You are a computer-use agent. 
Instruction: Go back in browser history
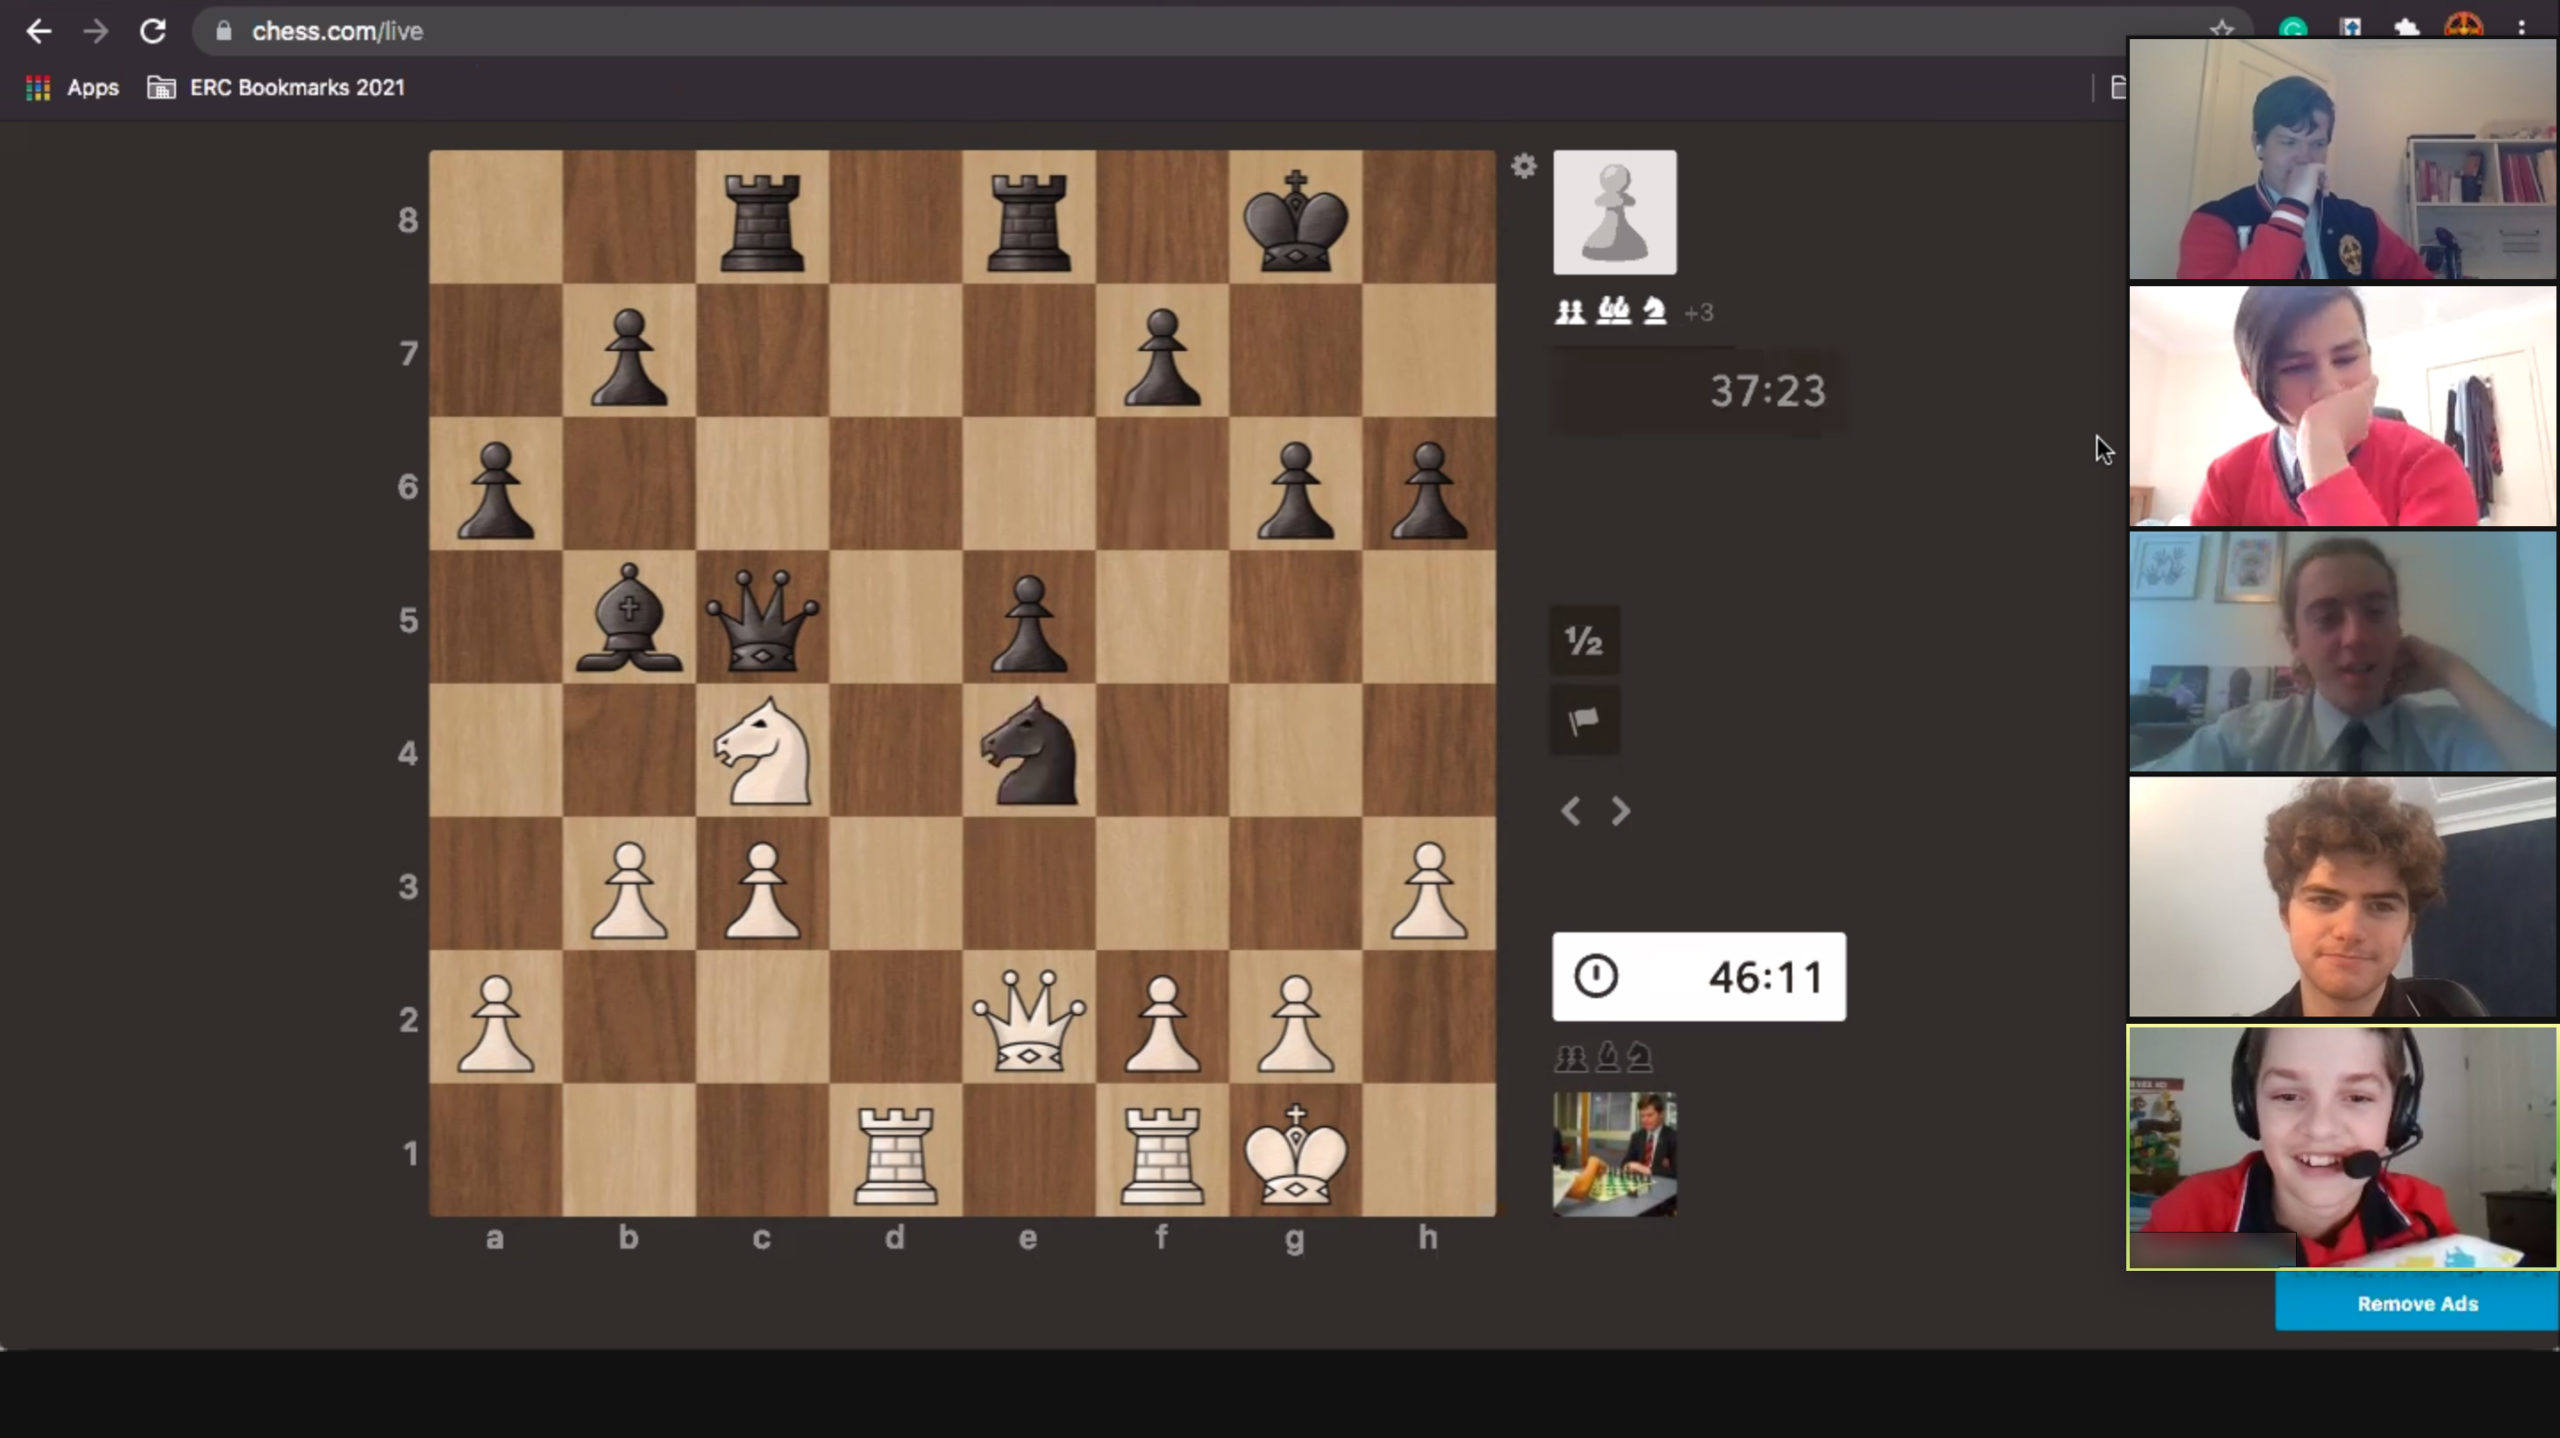pos(39,31)
